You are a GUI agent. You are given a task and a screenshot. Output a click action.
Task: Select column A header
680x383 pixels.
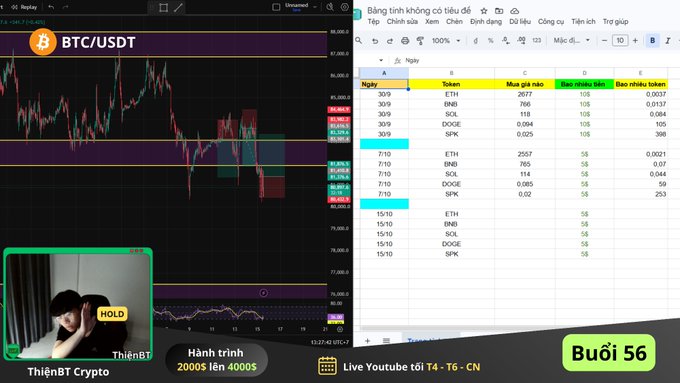(x=384, y=73)
